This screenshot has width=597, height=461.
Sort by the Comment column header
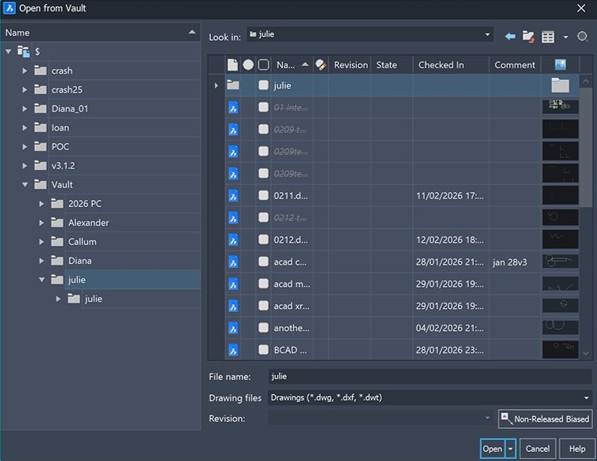tap(514, 65)
